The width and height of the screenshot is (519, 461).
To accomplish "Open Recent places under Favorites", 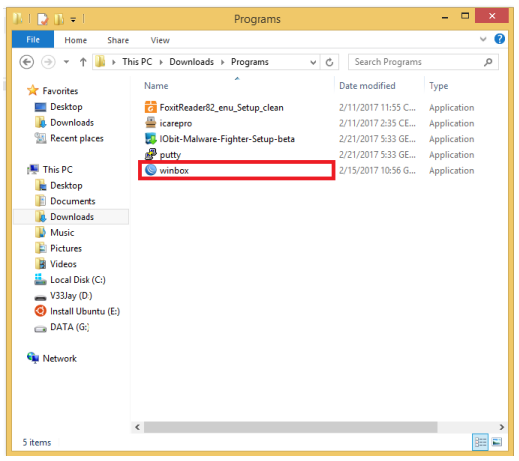I will tap(69, 138).
